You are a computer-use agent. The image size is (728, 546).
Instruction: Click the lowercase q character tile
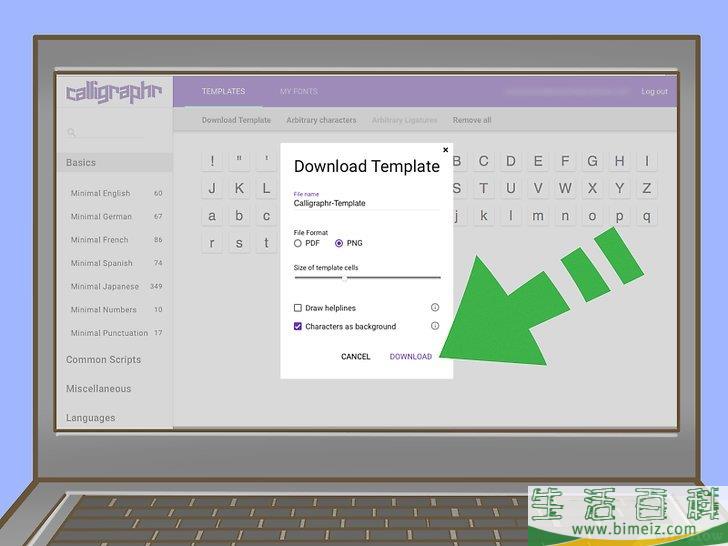point(647,216)
